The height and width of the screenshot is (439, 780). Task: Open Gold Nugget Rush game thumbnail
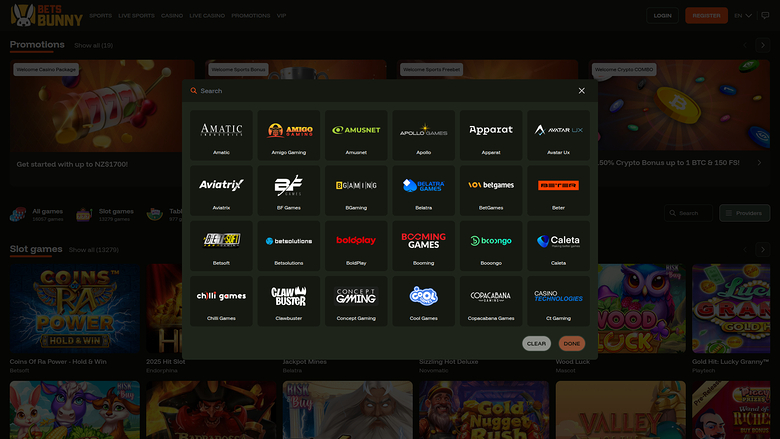click(484, 410)
